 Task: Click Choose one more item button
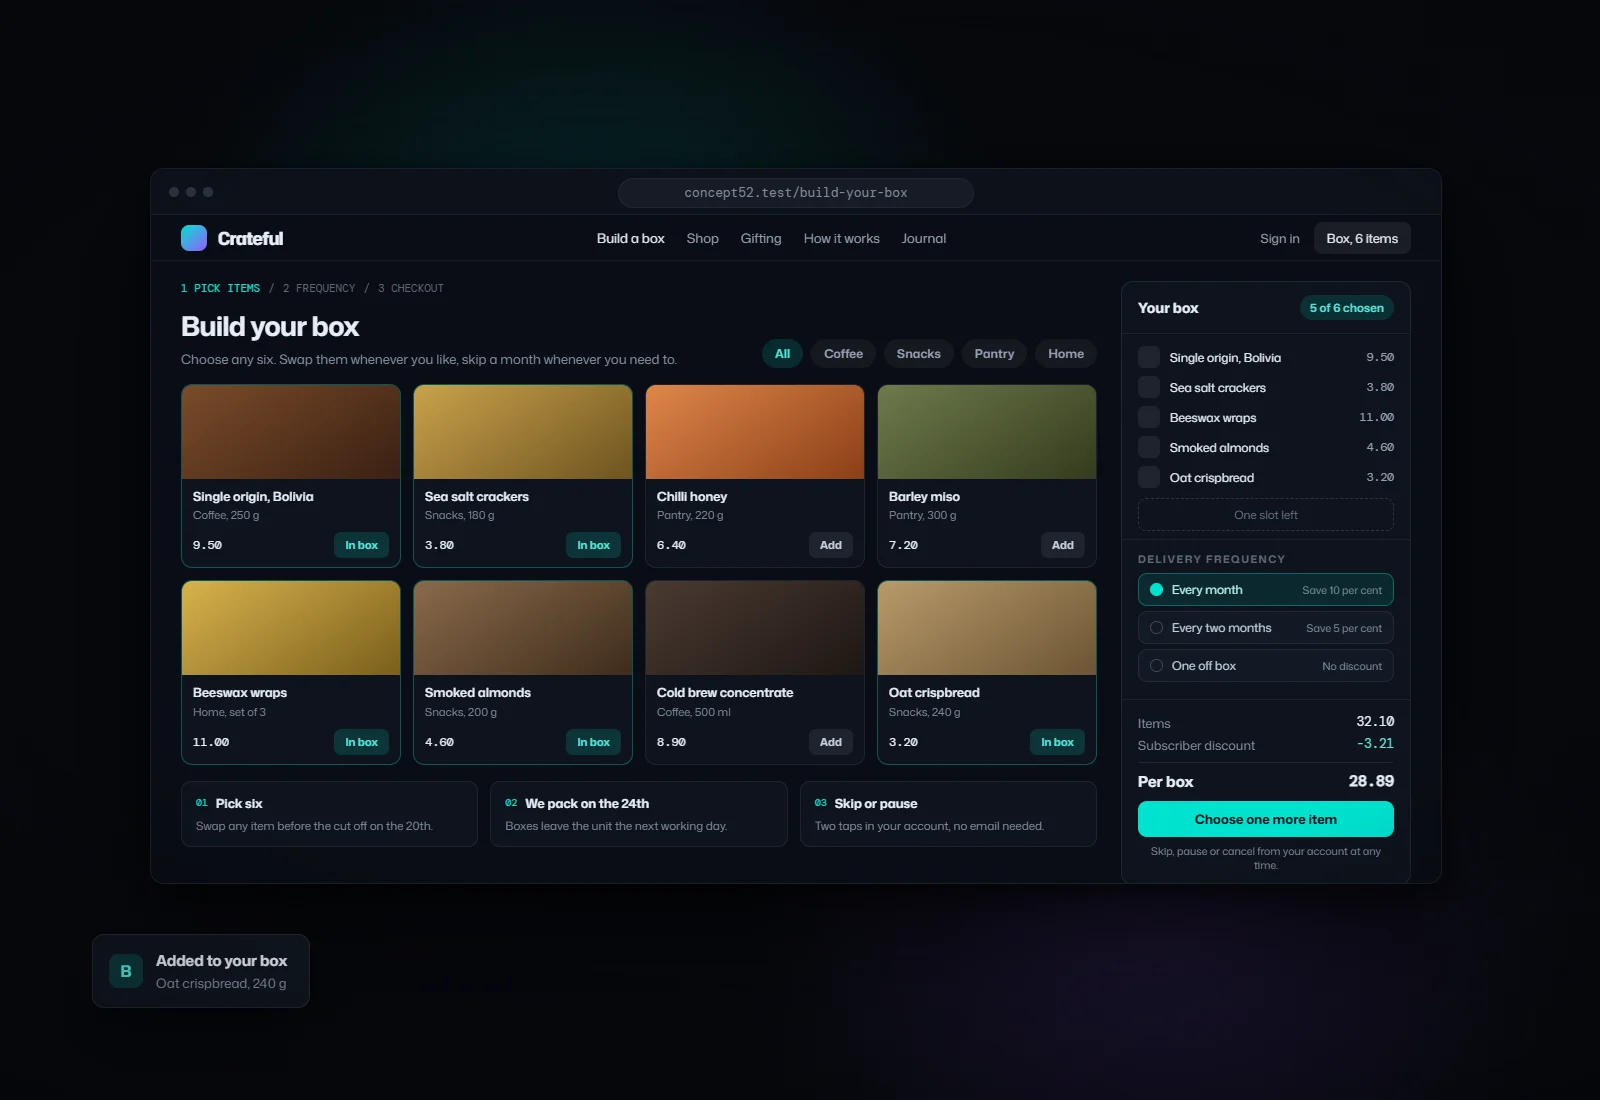click(1265, 819)
